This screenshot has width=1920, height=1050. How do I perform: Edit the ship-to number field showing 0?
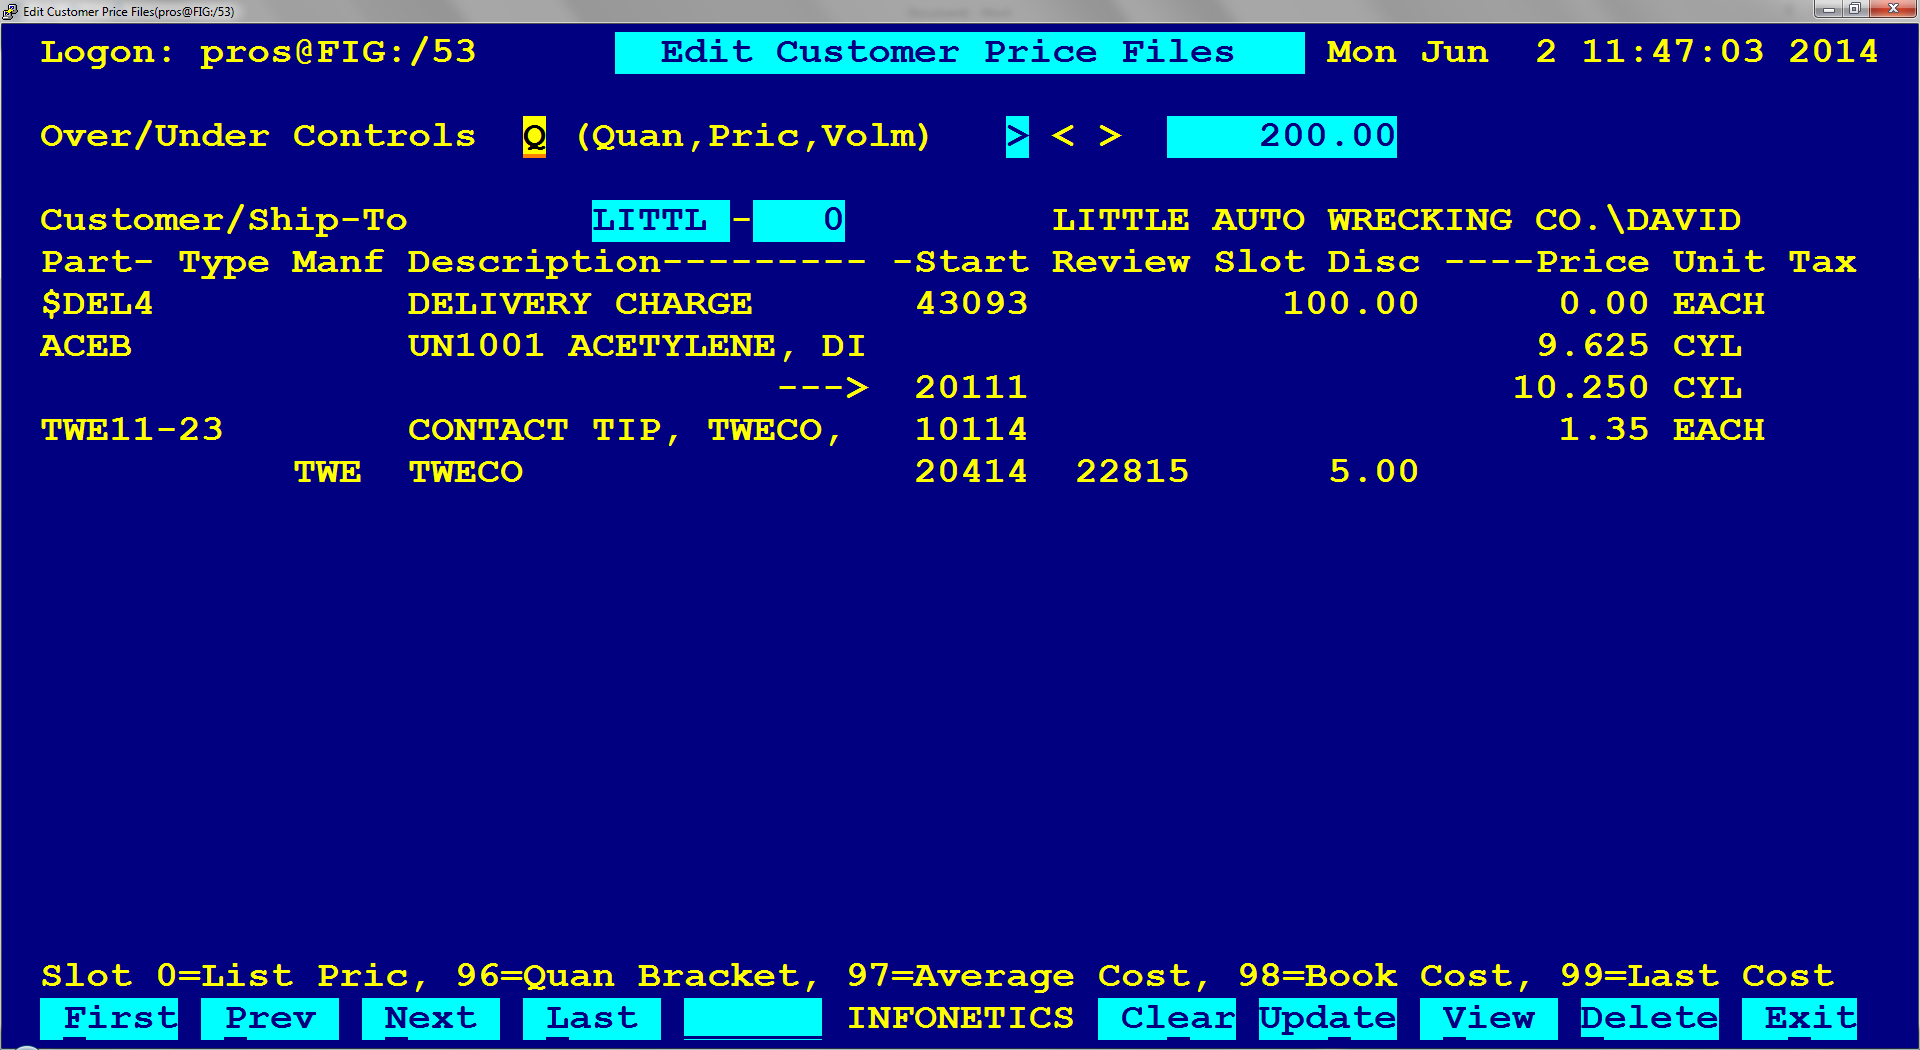pos(799,220)
